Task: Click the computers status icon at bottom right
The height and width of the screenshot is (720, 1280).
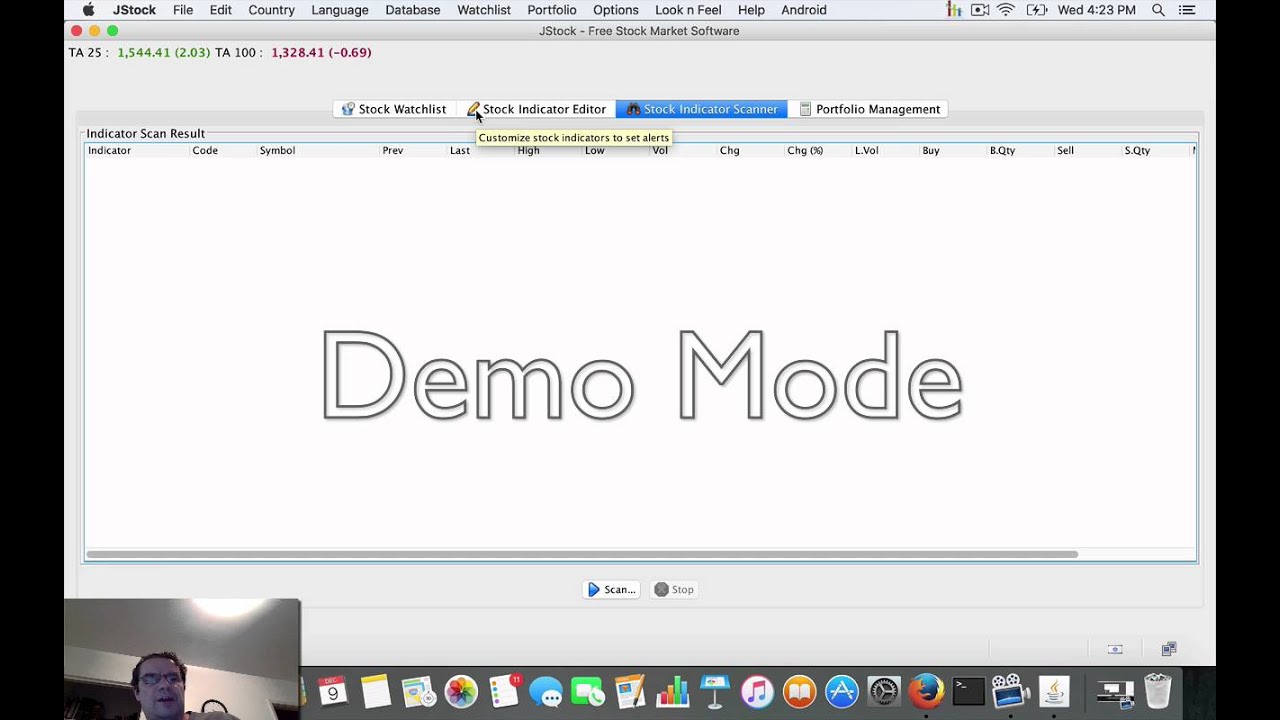Action: coord(1169,649)
